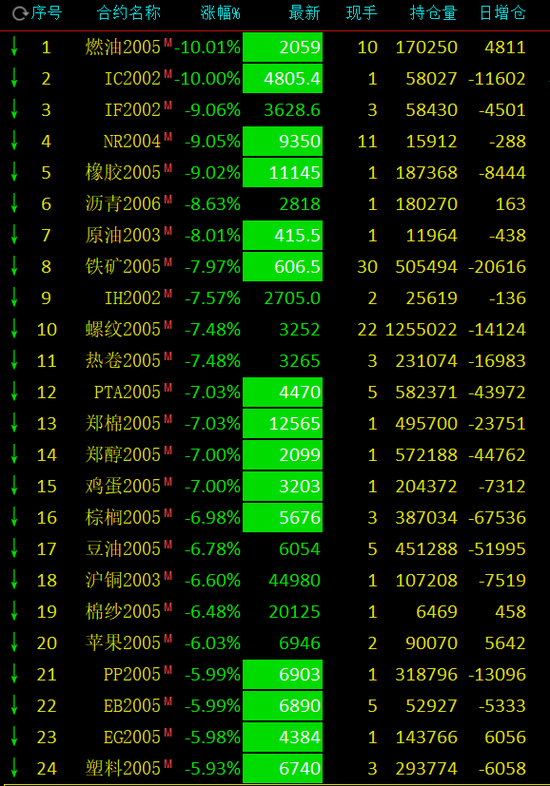Viewport: 550px width, 786px height.
Task: Click the red M marker beside 塑料2005
Action: pyautogui.click(x=167, y=764)
